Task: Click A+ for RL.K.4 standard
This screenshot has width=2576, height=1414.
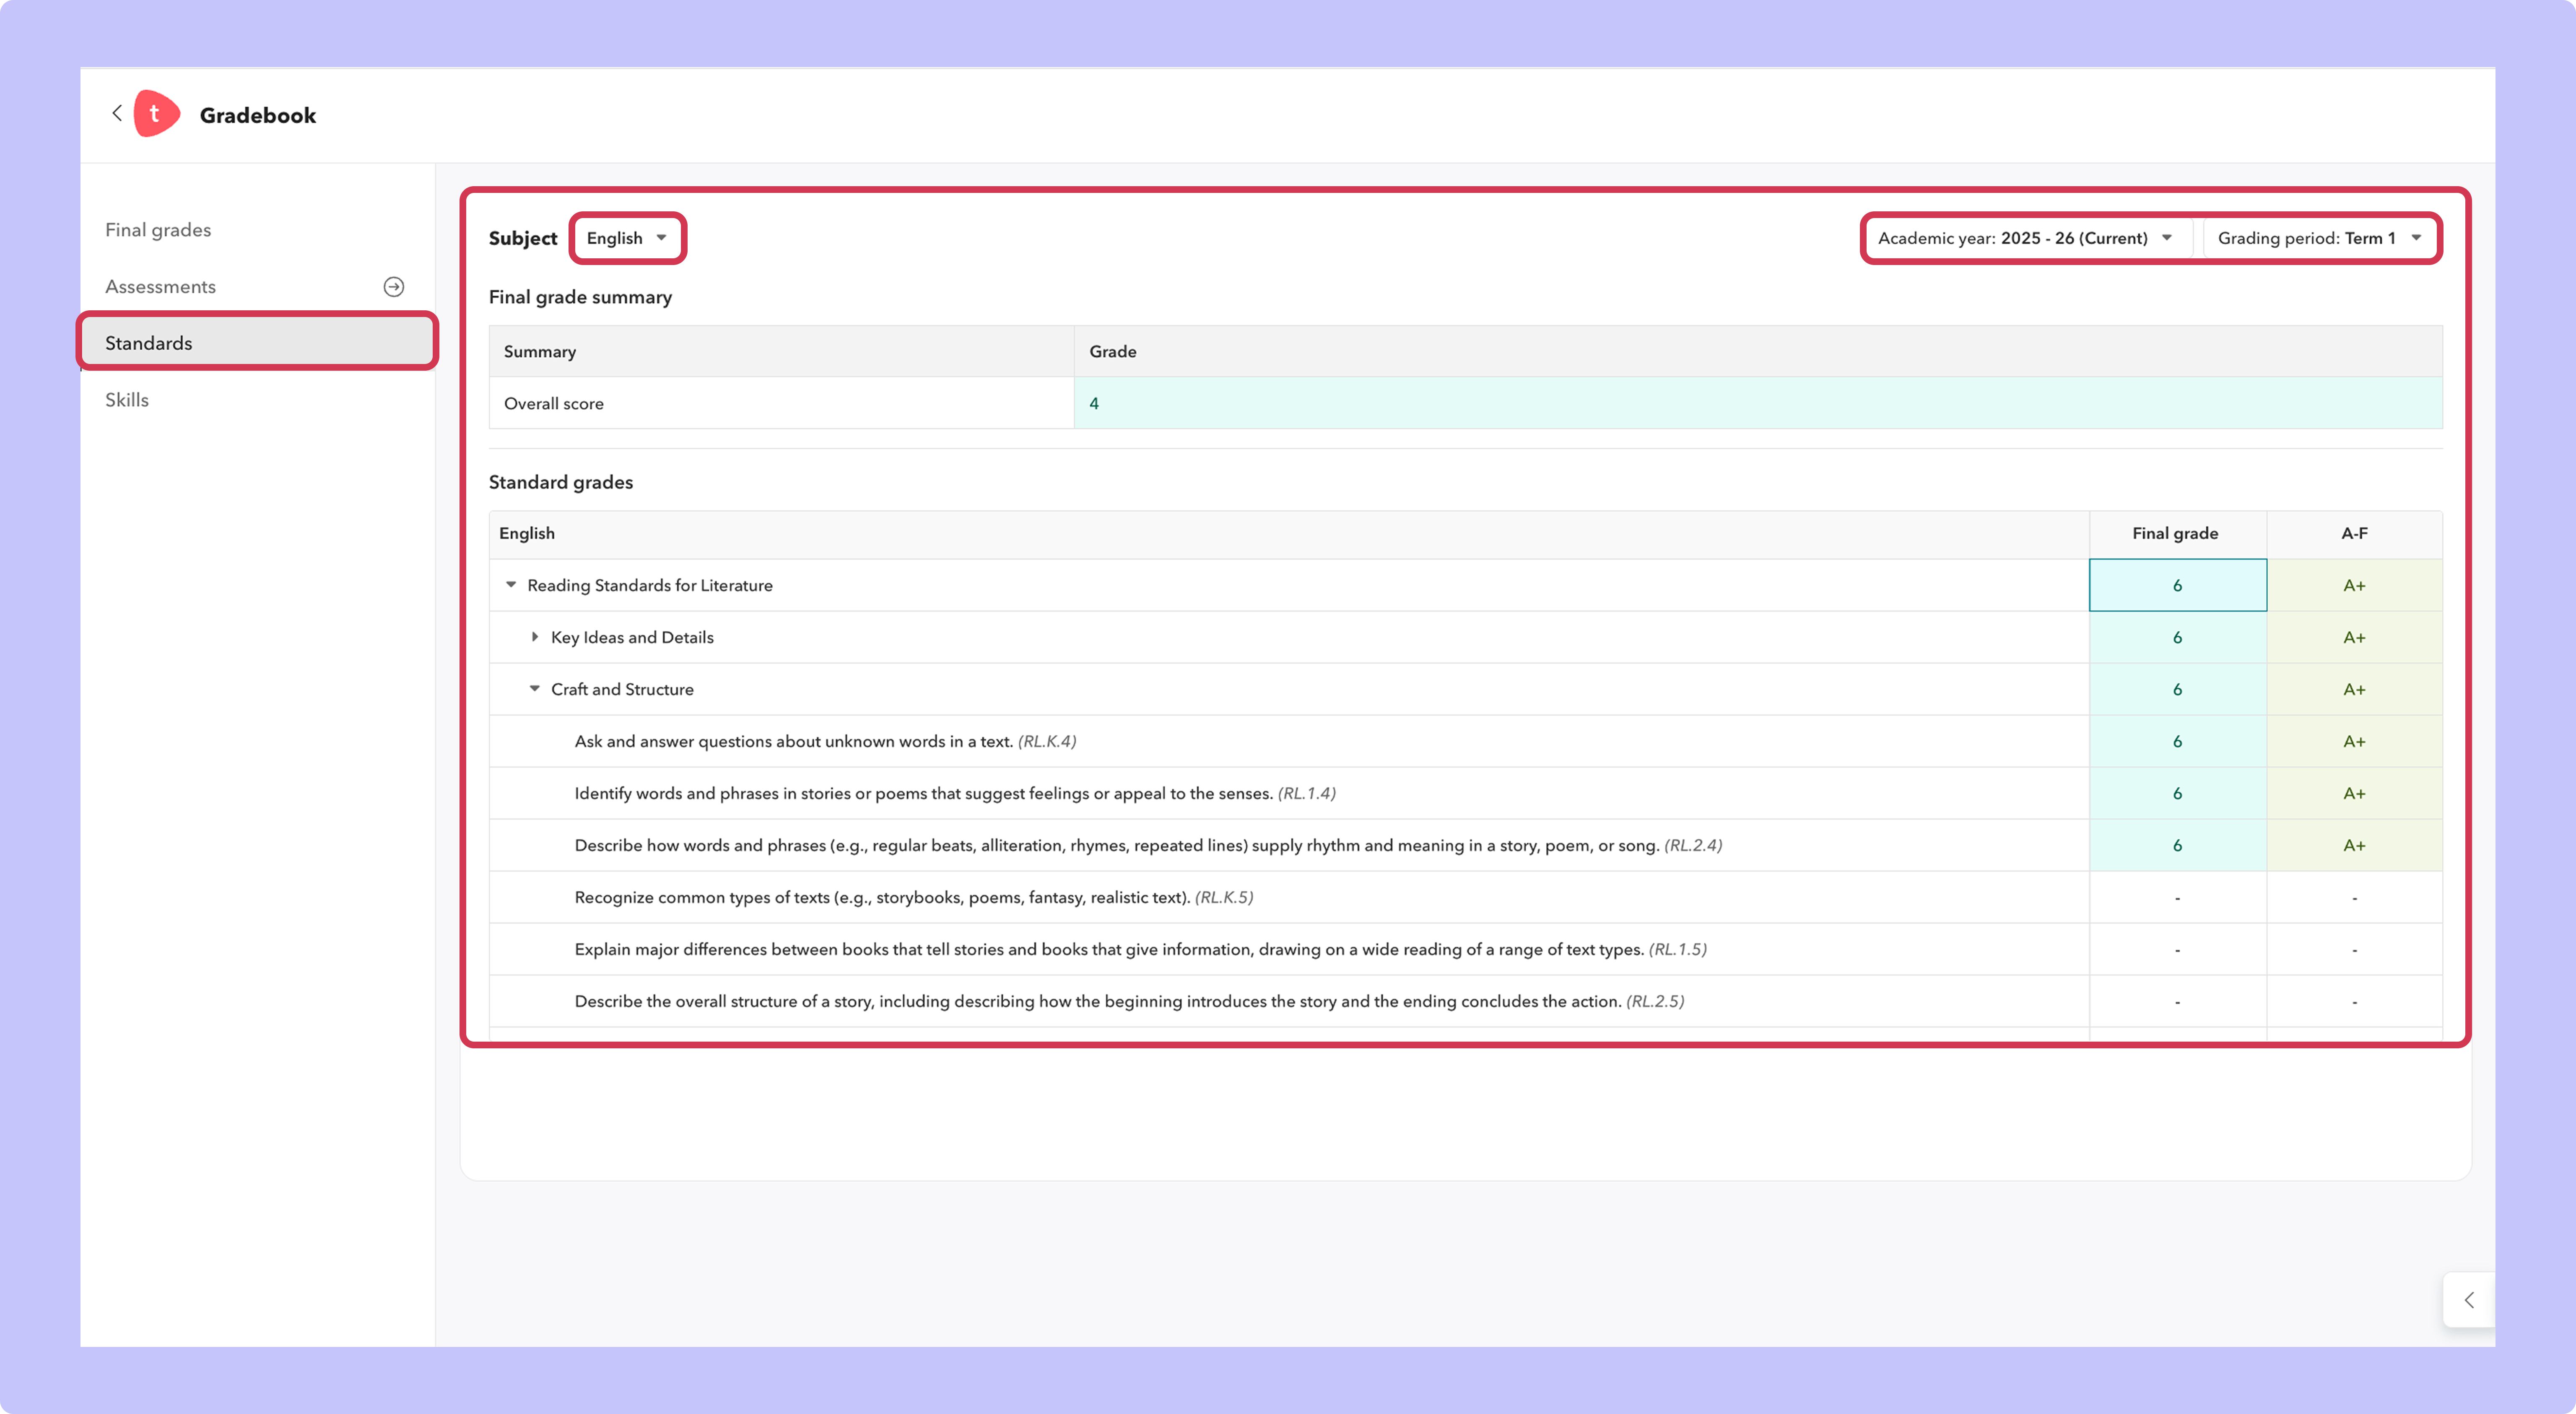Action: 2355,741
